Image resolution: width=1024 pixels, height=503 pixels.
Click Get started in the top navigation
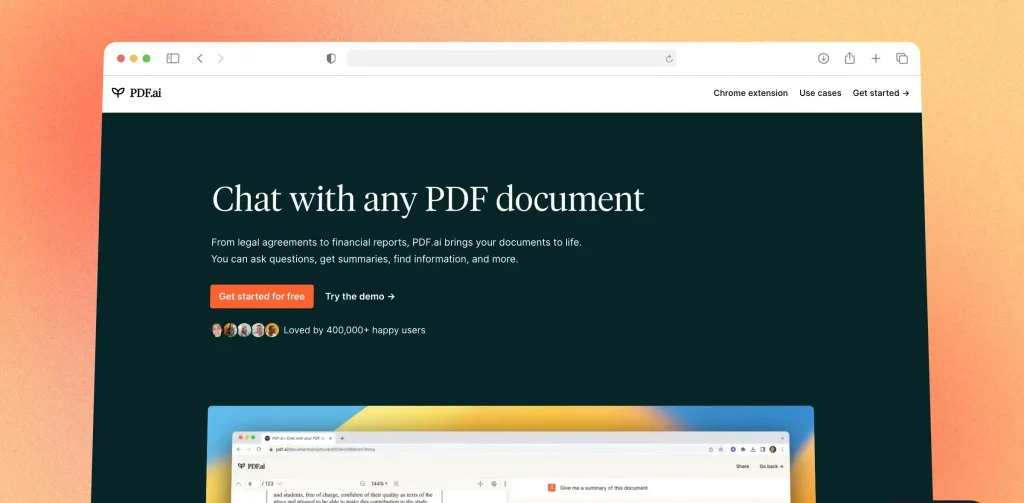pyautogui.click(x=880, y=93)
